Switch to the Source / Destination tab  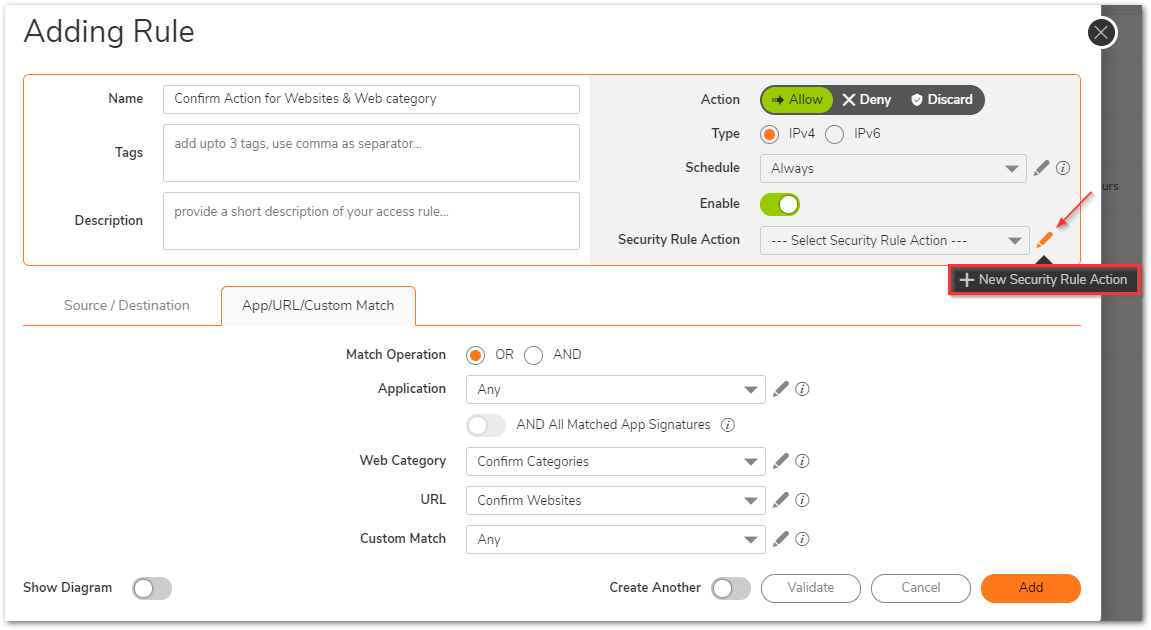tap(126, 306)
